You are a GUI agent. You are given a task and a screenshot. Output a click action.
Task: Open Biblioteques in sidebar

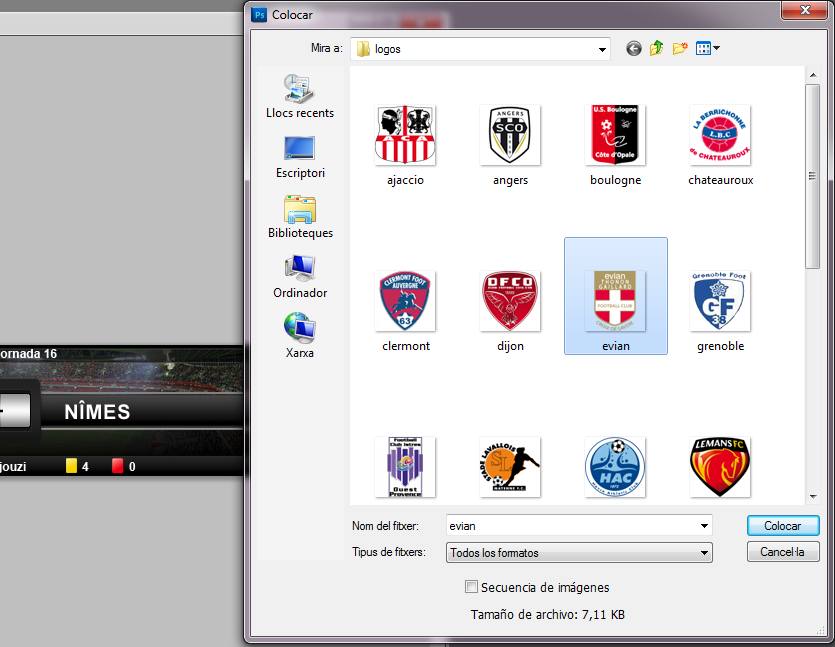click(x=300, y=217)
